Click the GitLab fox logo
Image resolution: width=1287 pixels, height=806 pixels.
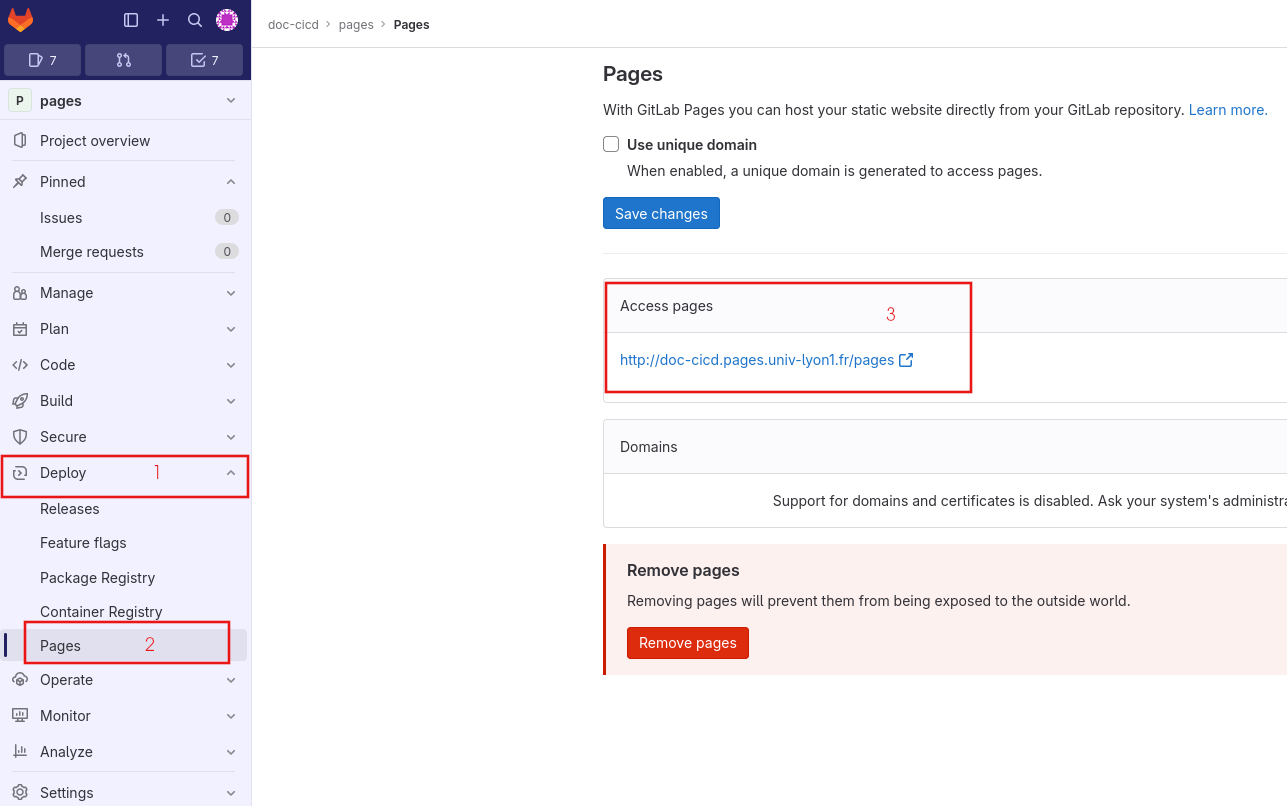tap(20, 20)
